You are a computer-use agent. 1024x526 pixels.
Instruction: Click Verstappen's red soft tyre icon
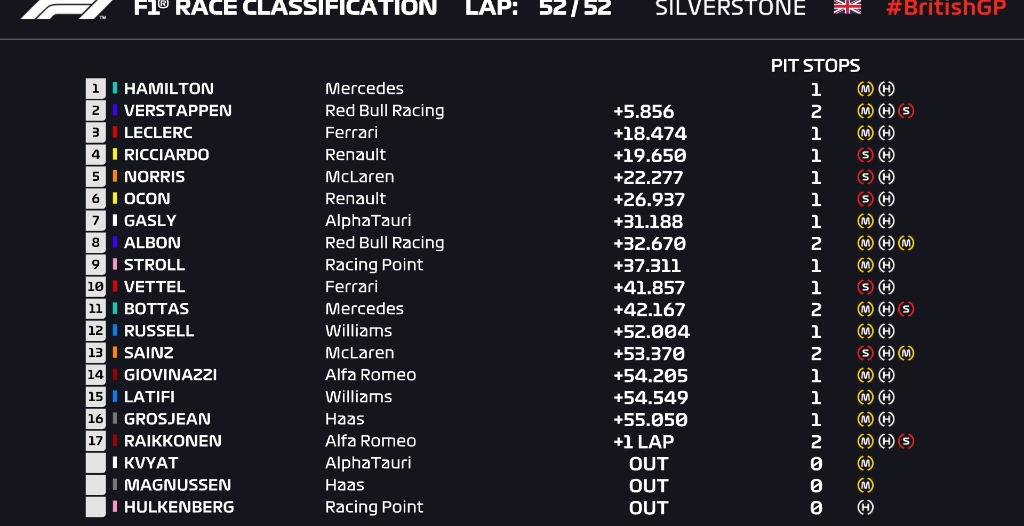906,111
